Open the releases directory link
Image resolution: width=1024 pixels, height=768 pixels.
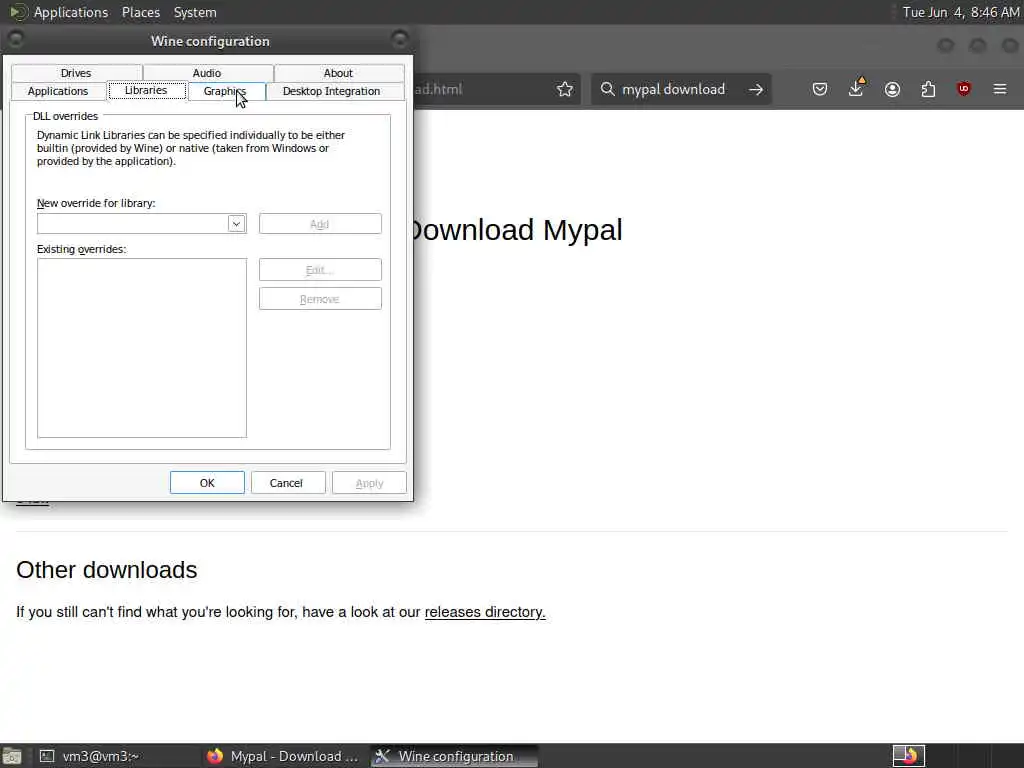coord(485,613)
